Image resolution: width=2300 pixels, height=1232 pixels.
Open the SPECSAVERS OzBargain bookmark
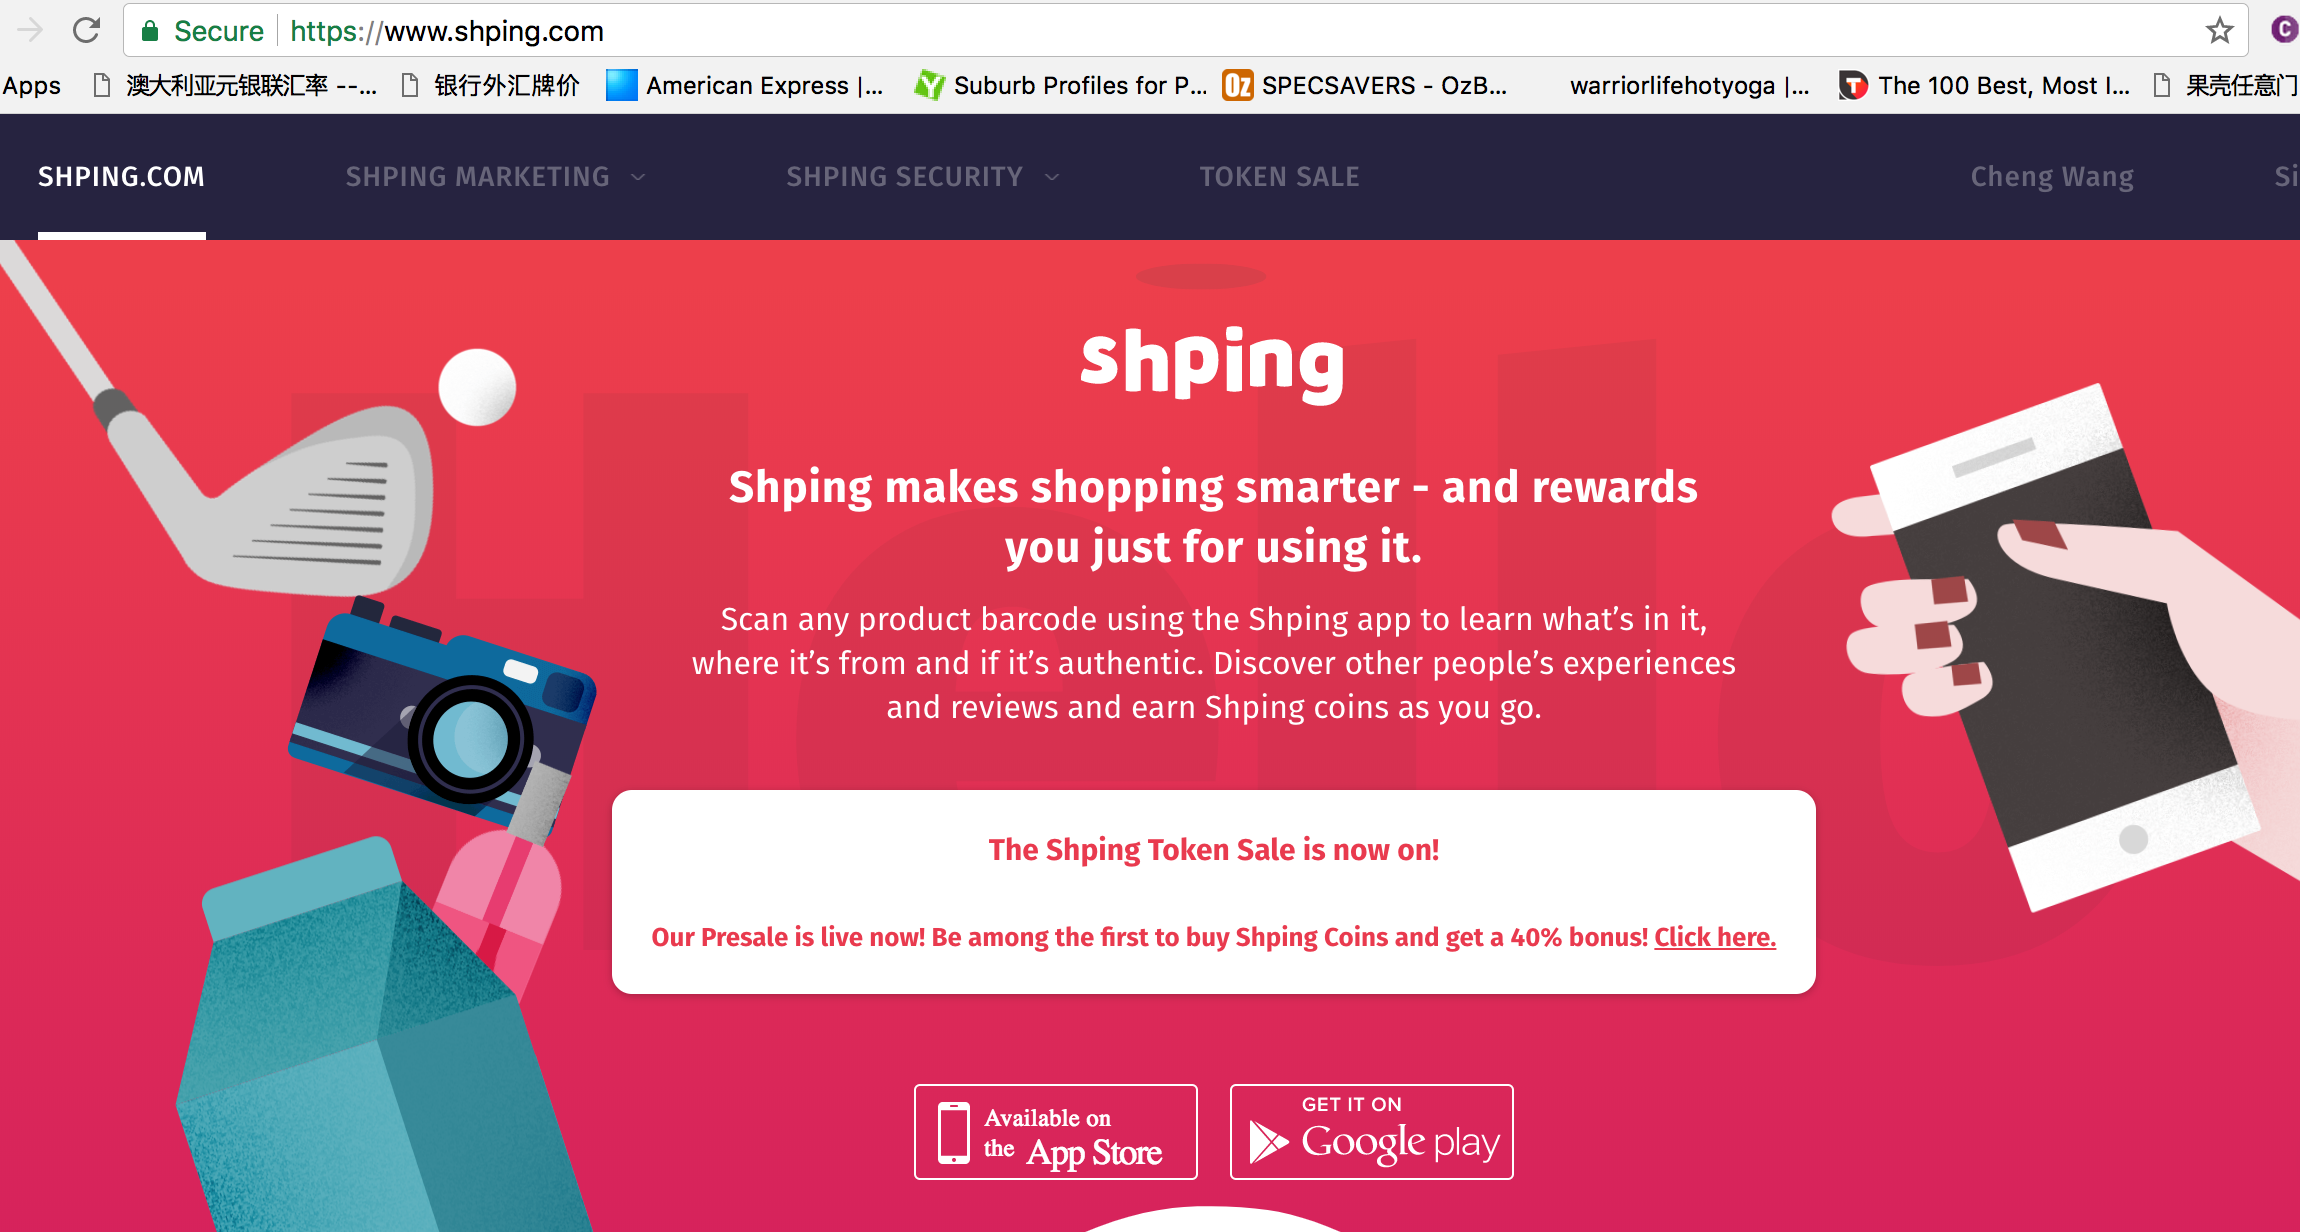point(1365,86)
